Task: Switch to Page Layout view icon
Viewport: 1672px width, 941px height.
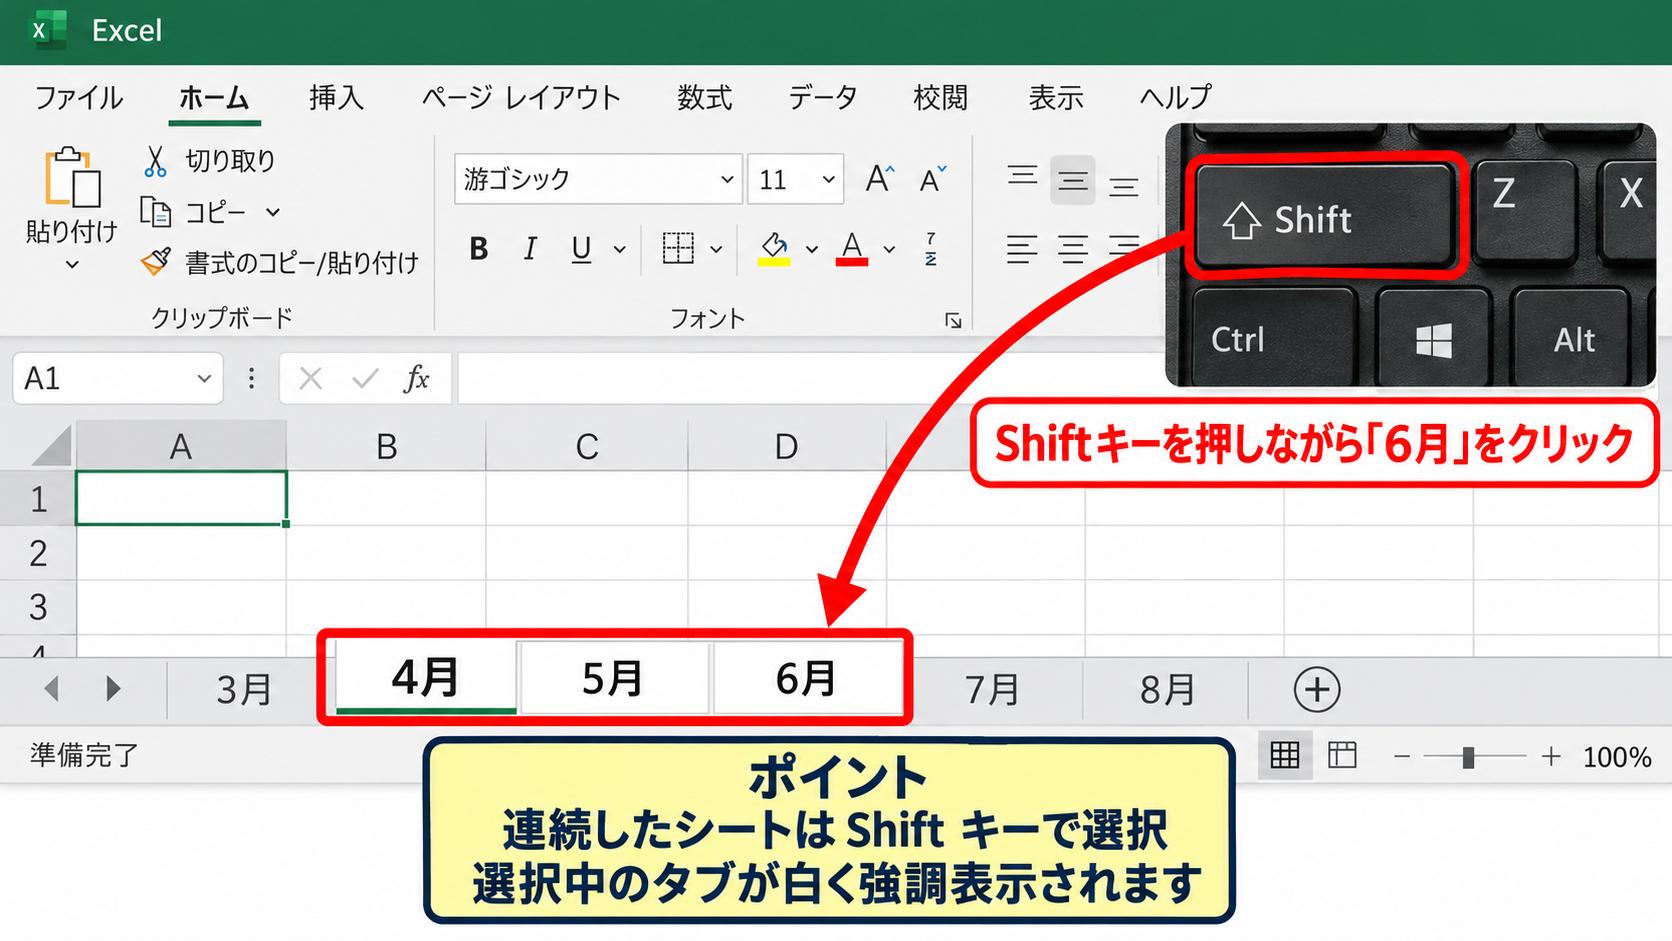Action: click(1342, 755)
